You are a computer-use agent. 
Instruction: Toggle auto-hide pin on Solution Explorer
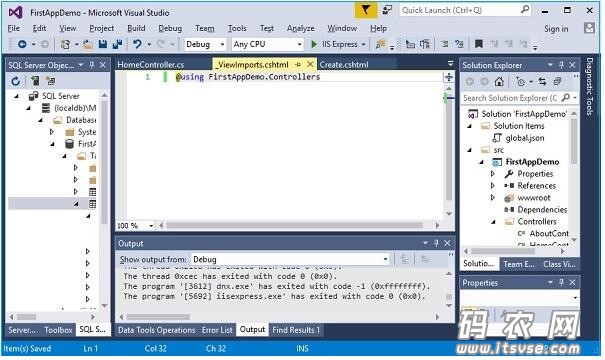click(x=561, y=65)
